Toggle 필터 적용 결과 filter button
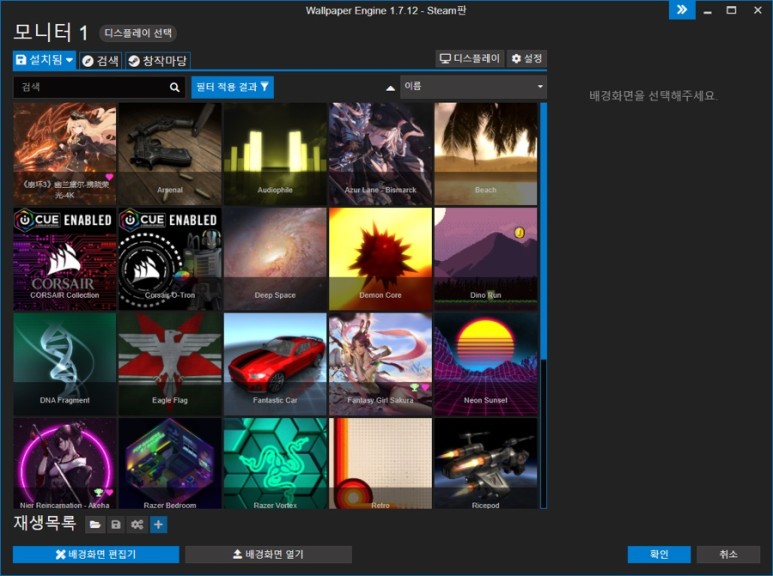Image resolution: width=773 pixels, height=576 pixels. click(x=232, y=87)
